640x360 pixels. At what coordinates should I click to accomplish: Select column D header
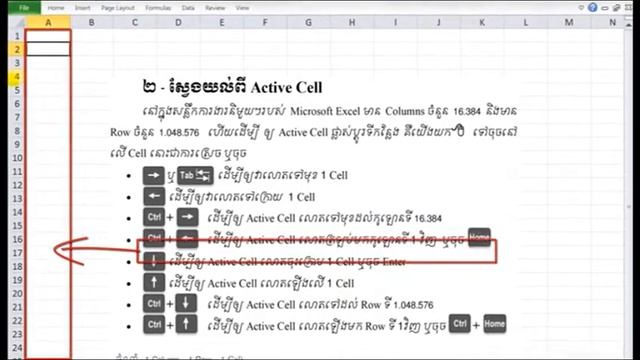click(x=178, y=22)
